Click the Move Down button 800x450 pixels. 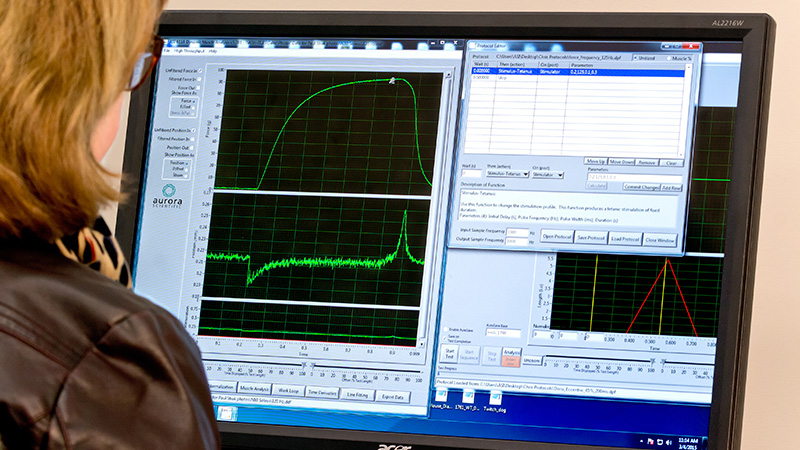point(621,162)
